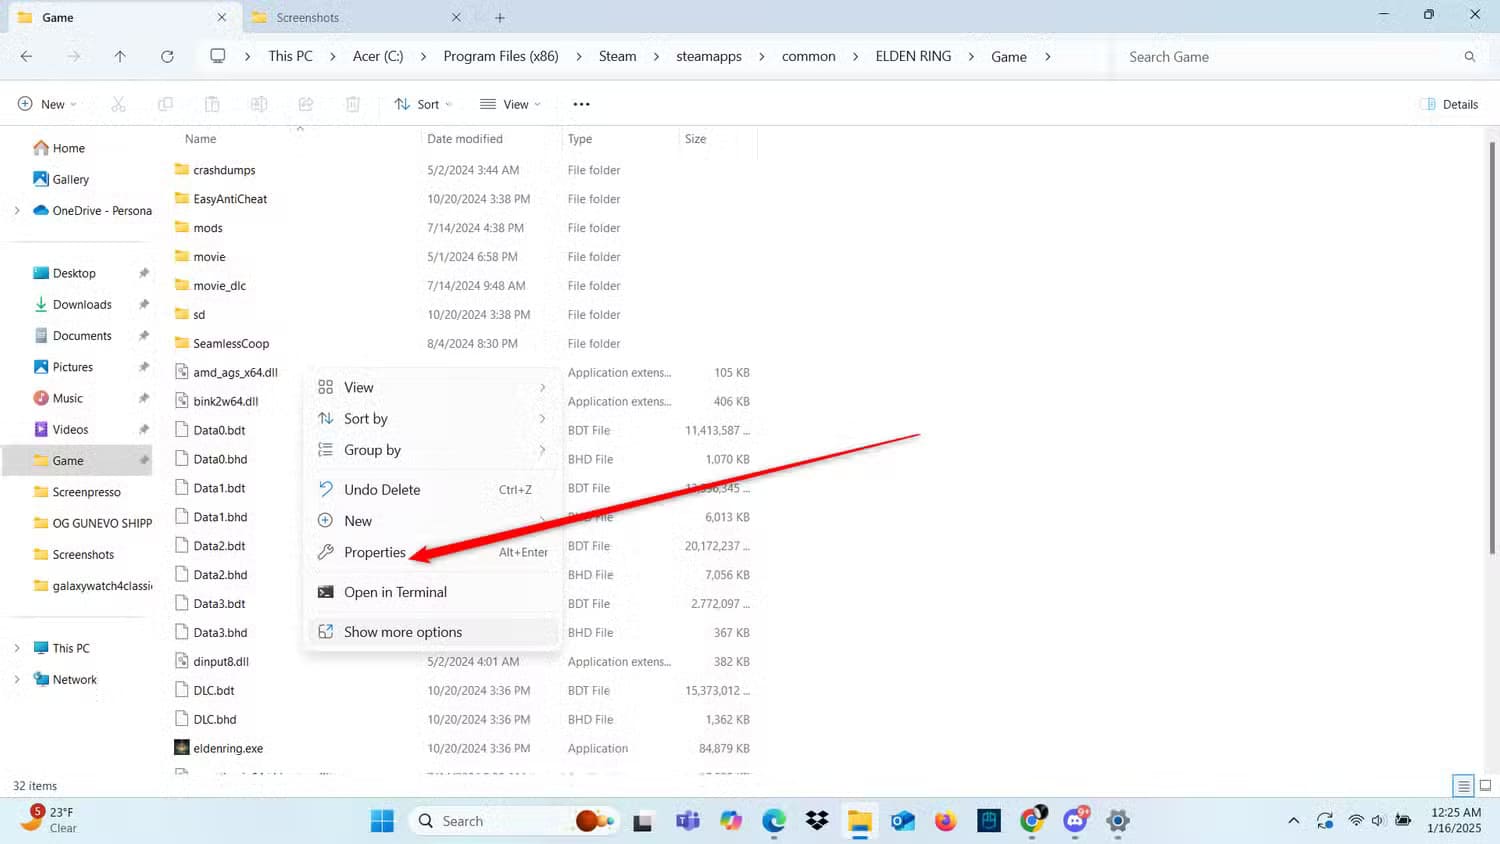This screenshot has height=844, width=1500.
Task: Click the This PC monitor icon in address bar
Action: pyautogui.click(x=217, y=56)
